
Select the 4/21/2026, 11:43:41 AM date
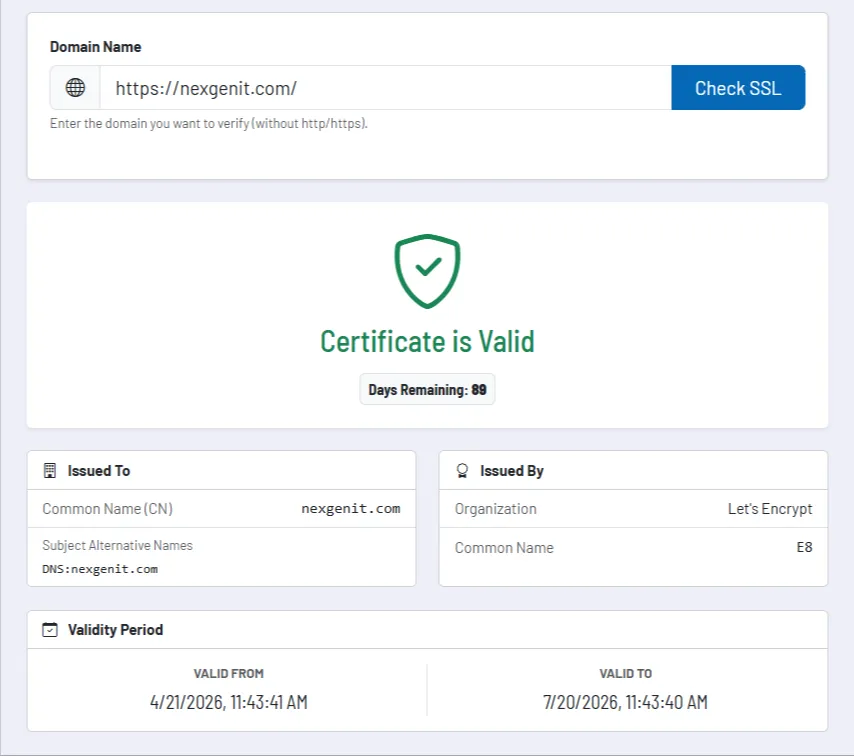tap(229, 702)
